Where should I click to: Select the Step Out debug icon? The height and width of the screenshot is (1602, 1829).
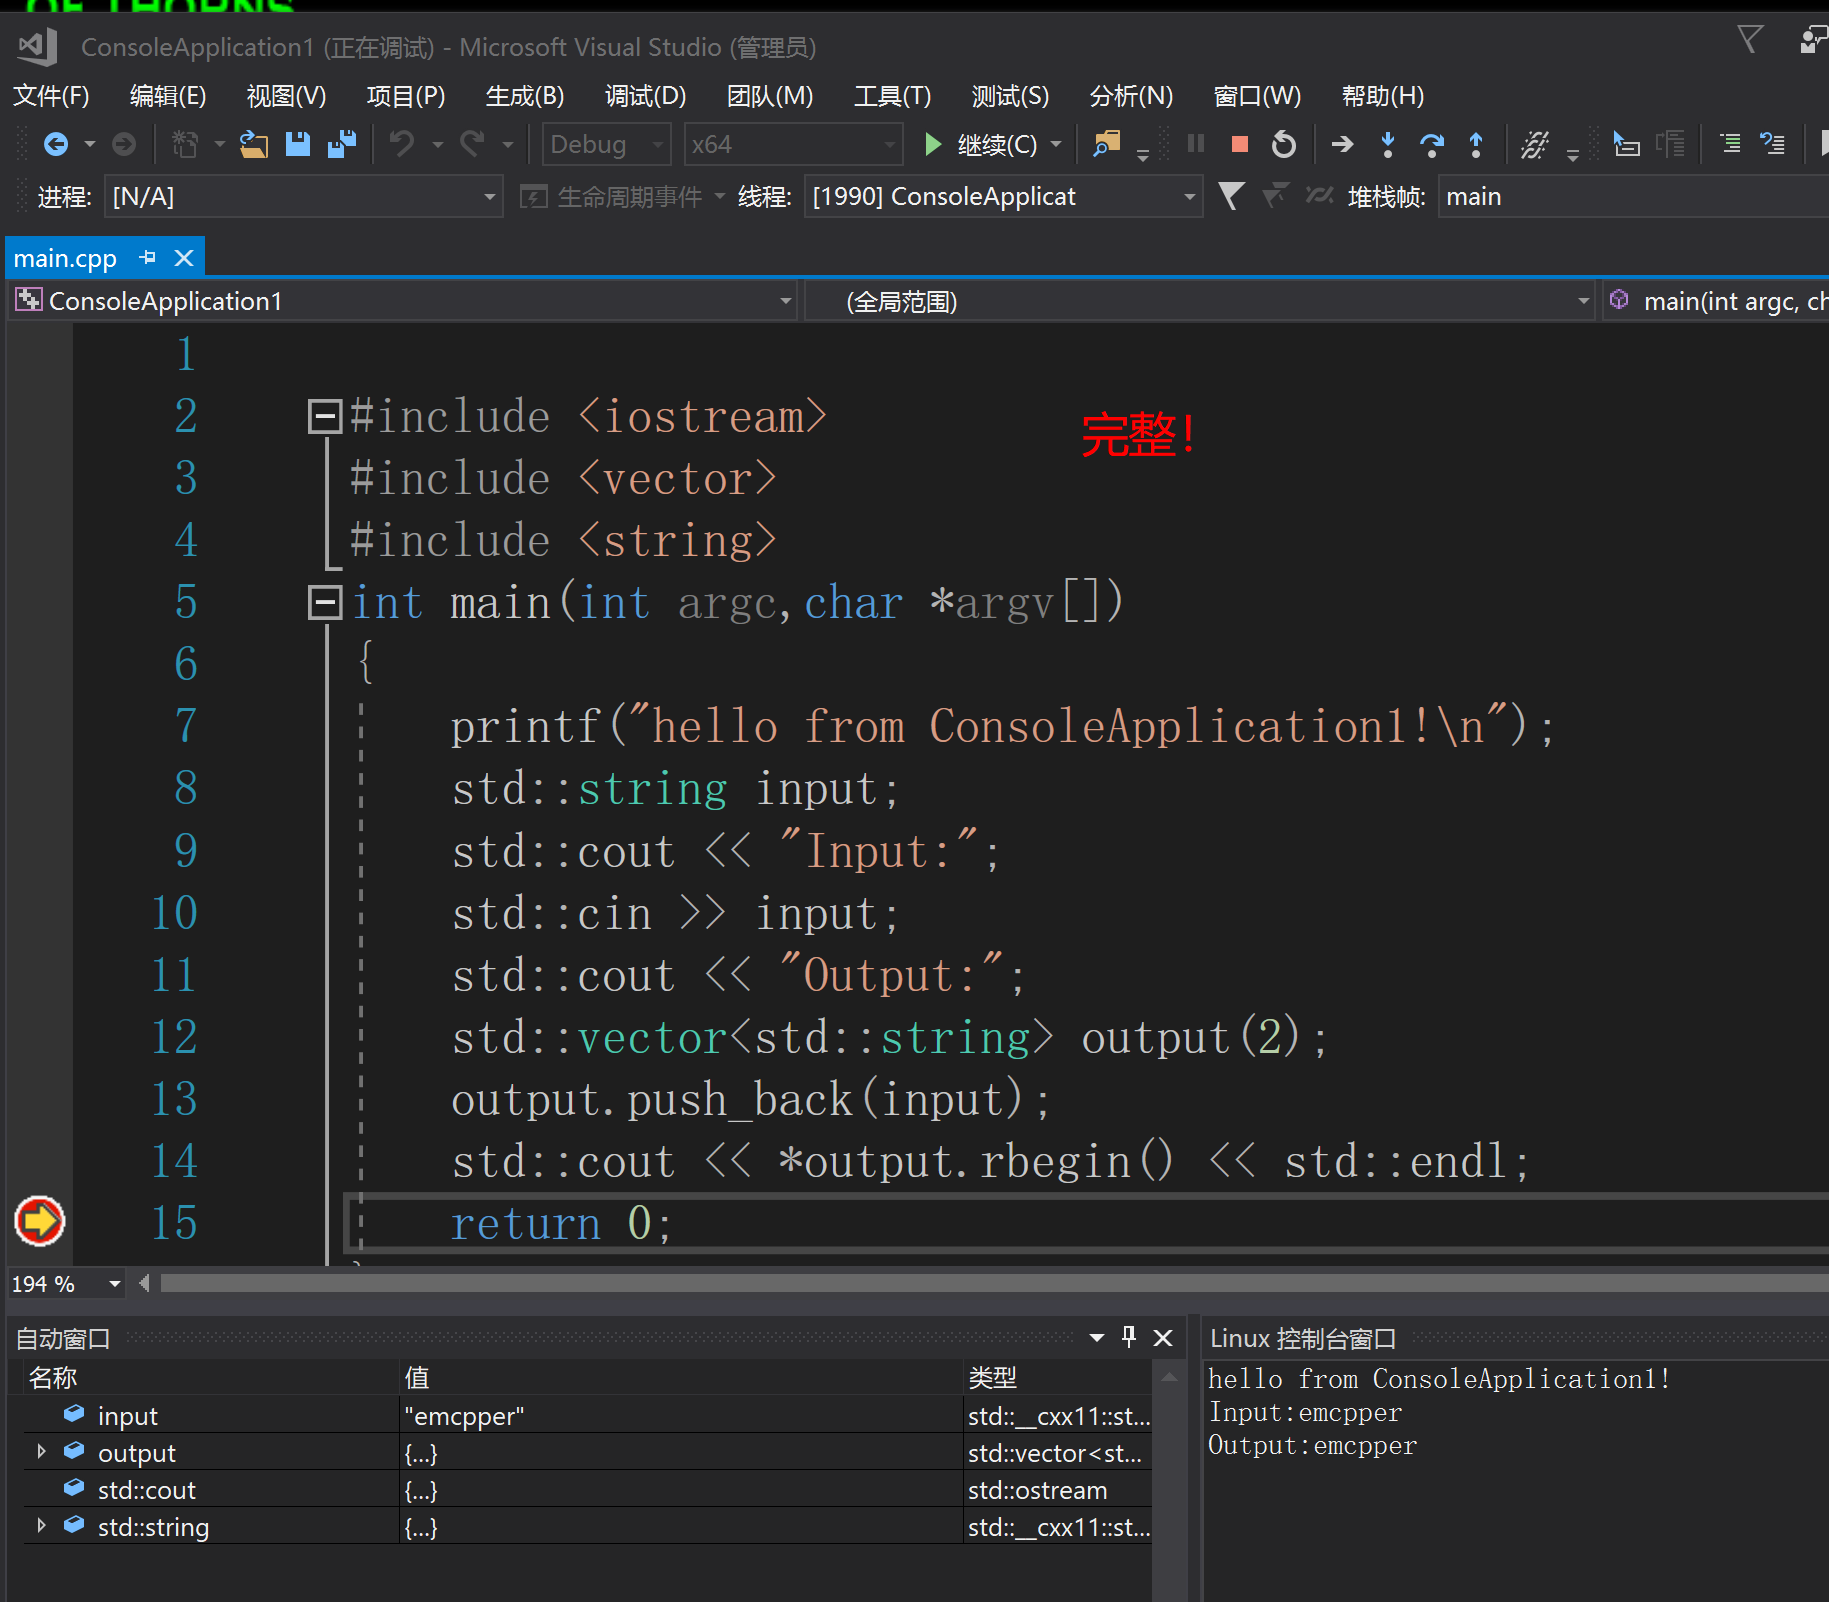1476,145
